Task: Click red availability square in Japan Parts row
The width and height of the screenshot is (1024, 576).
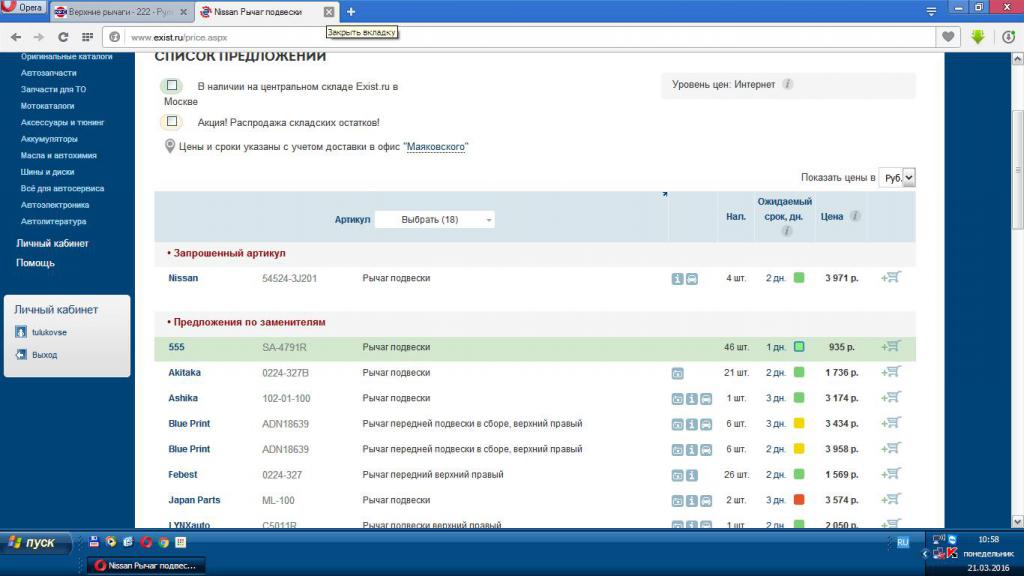Action: point(799,500)
